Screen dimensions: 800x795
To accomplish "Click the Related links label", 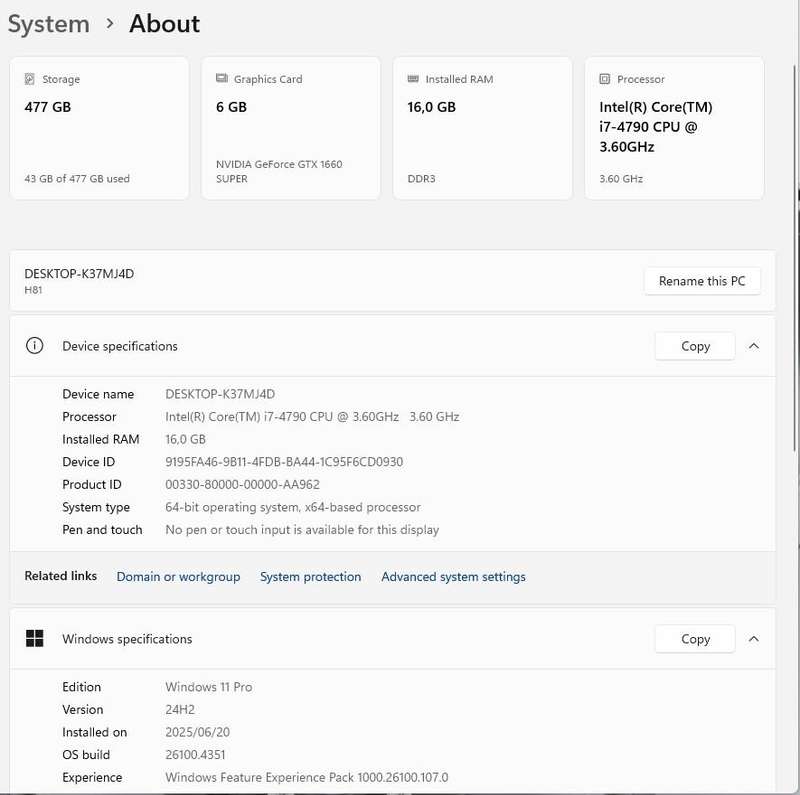I will pos(61,576).
